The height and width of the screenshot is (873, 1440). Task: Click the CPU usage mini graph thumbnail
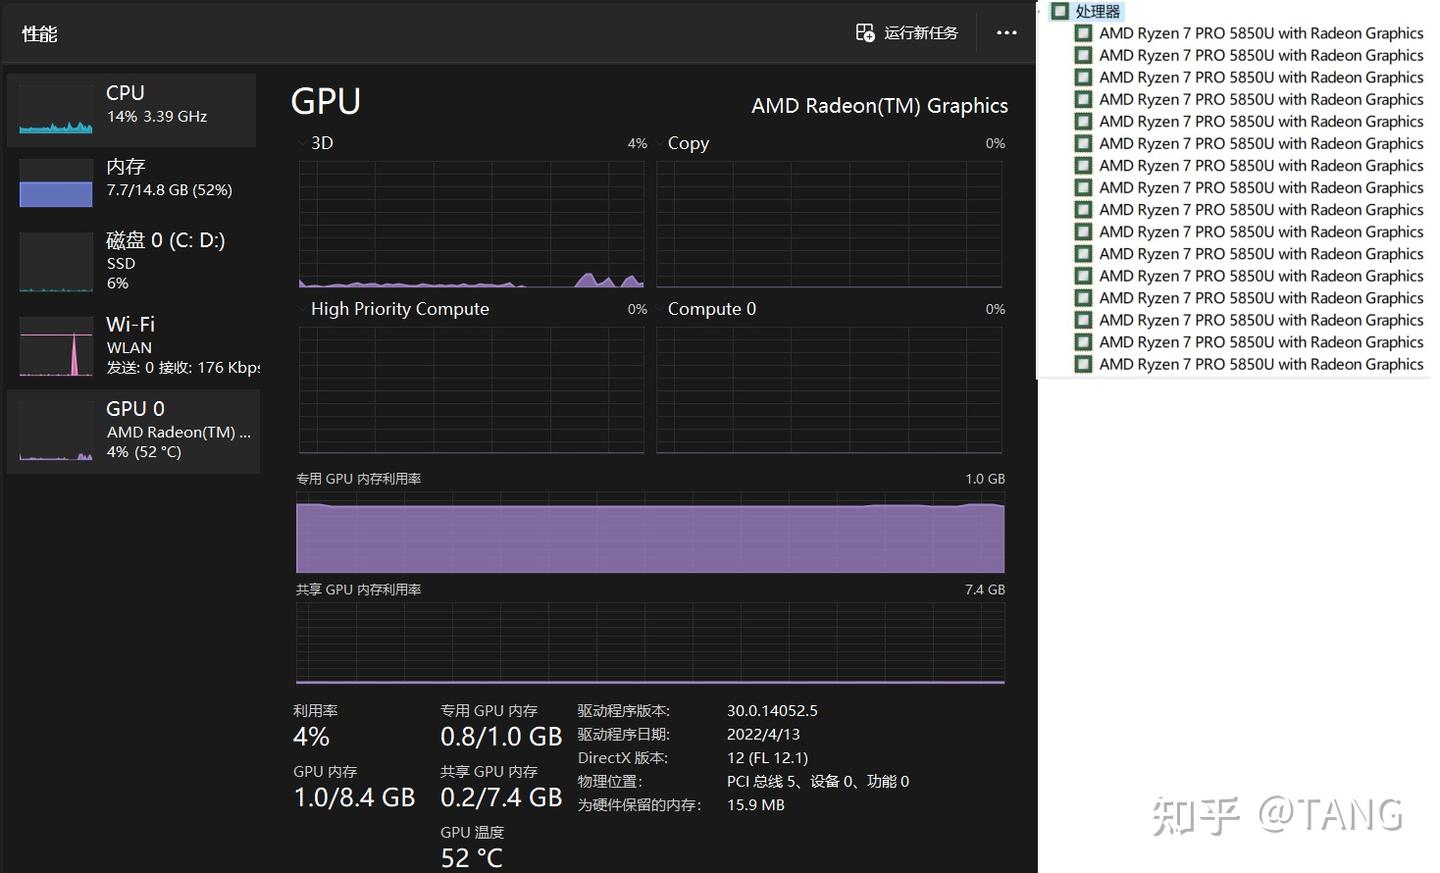pyautogui.click(x=55, y=108)
